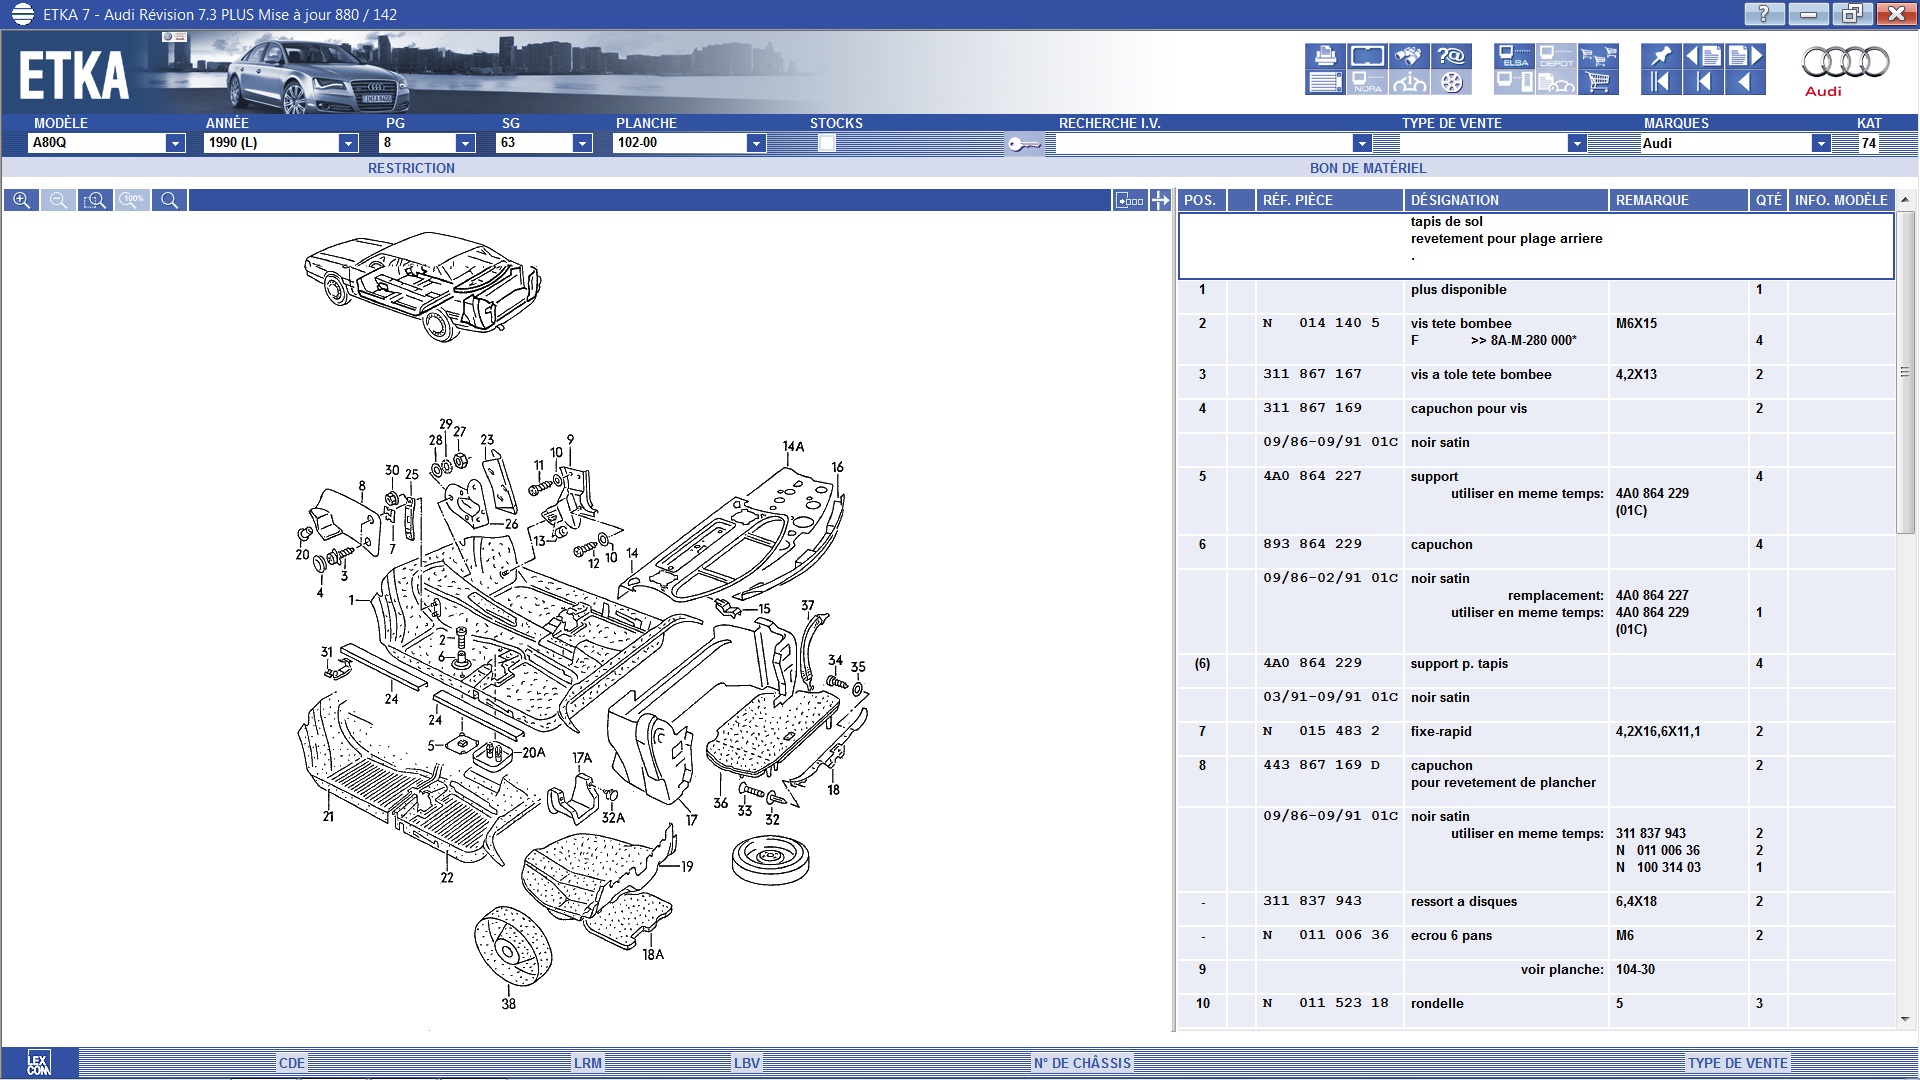This screenshot has width=1920, height=1080.
Task: Click the pushpin icon
Action: pyautogui.click(x=1661, y=56)
